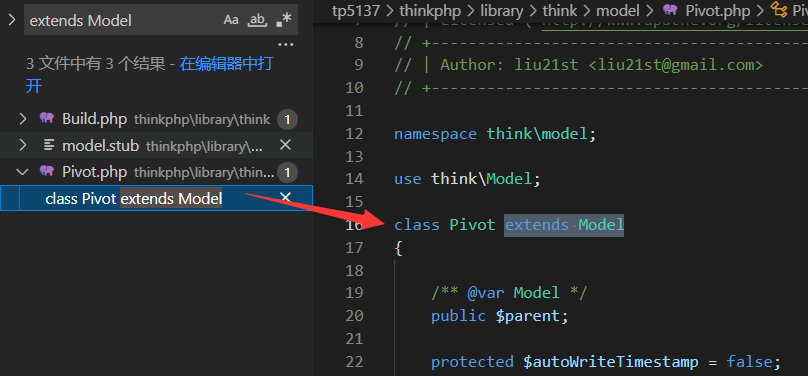Click 'public $parent;' line
This screenshot has width=808, height=376.
pos(500,316)
